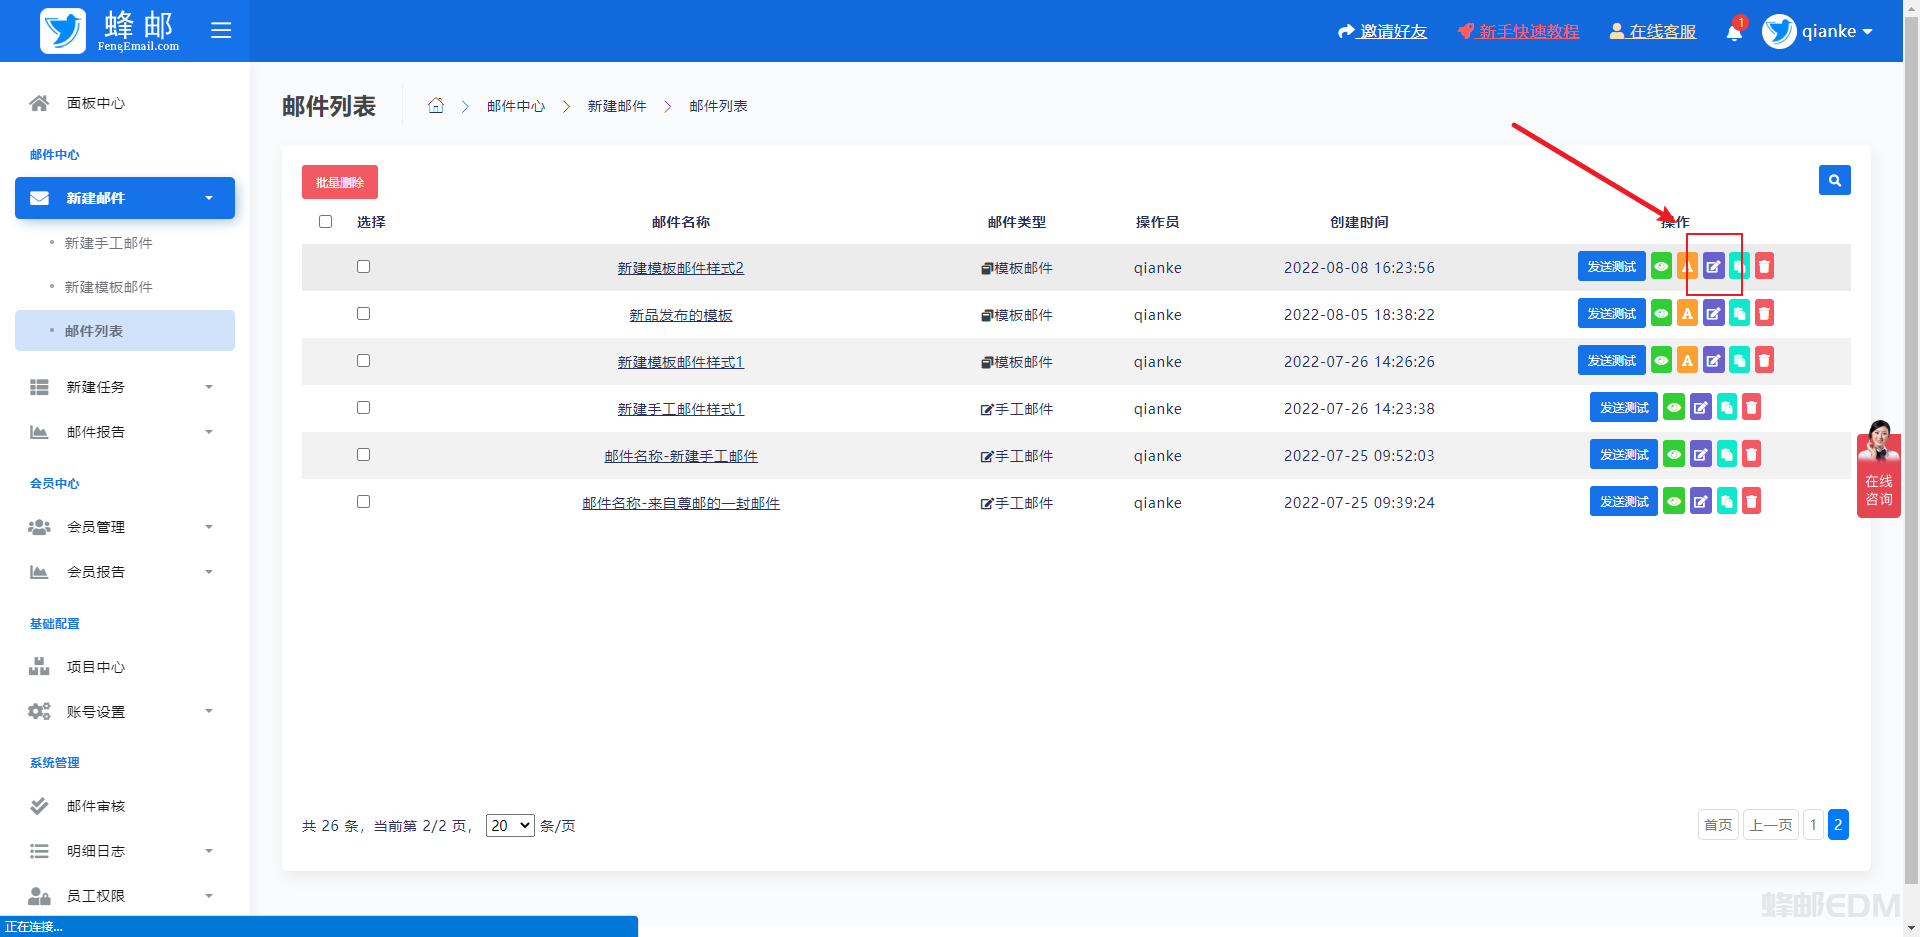Screen dimensions: 1920x937
Task: Go to page 1 in pagination
Action: [1812, 825]
